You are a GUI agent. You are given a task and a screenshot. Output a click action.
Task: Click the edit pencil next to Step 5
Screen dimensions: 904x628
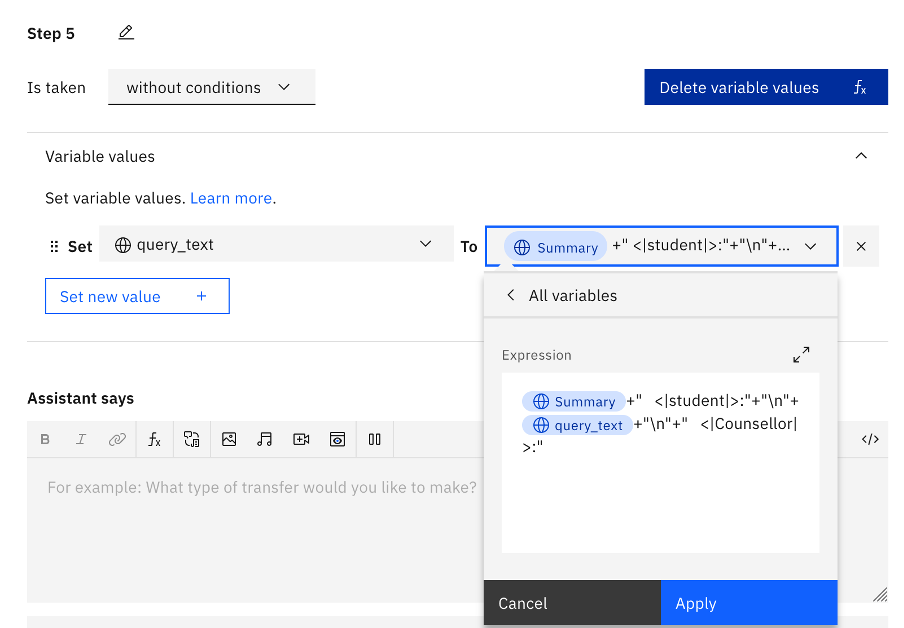(126, 33)
